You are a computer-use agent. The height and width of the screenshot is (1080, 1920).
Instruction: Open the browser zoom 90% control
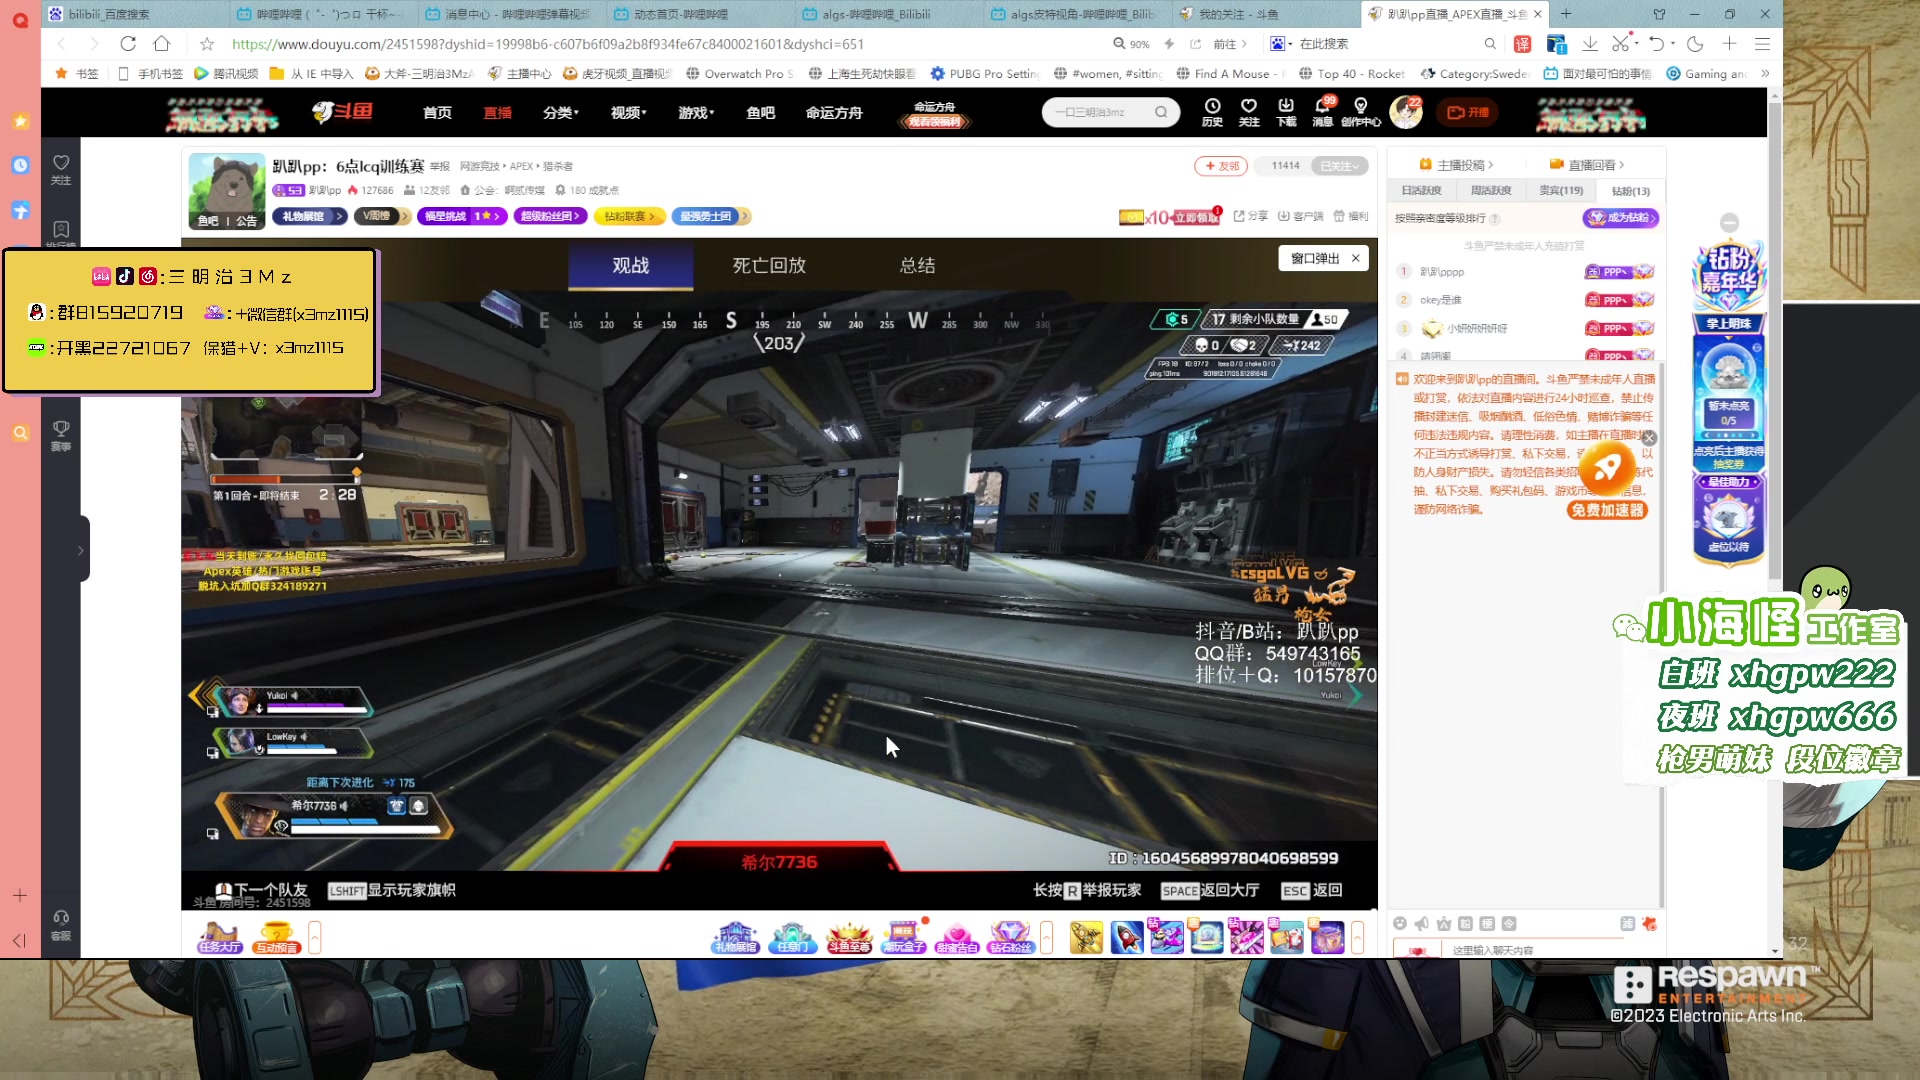pyautogui.click(x=1131, y=44)
